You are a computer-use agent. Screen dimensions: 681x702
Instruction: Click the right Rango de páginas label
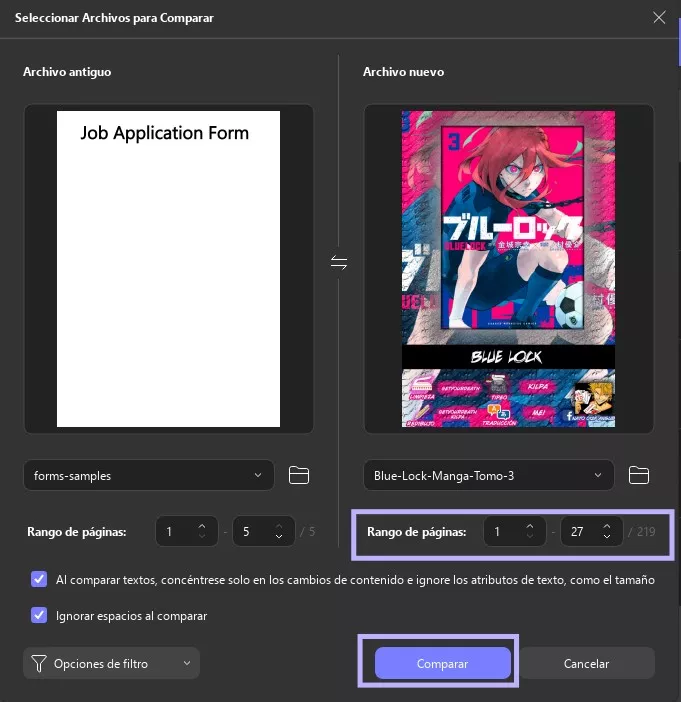417,531
